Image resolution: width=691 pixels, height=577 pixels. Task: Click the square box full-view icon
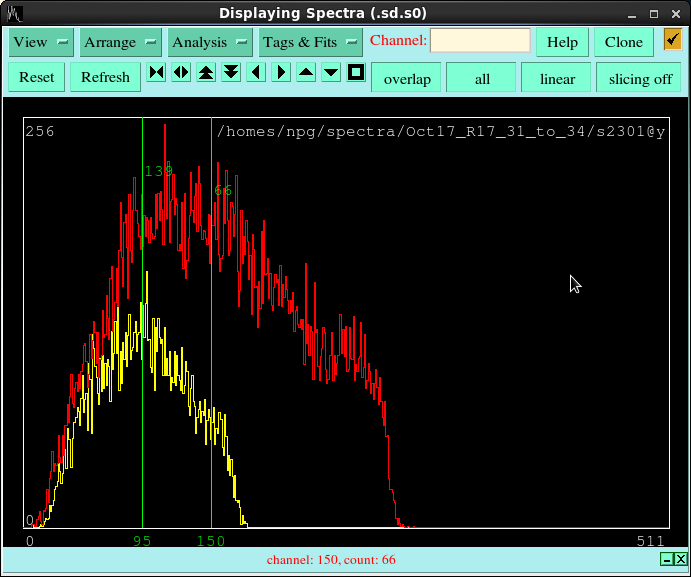pos(356,73)
